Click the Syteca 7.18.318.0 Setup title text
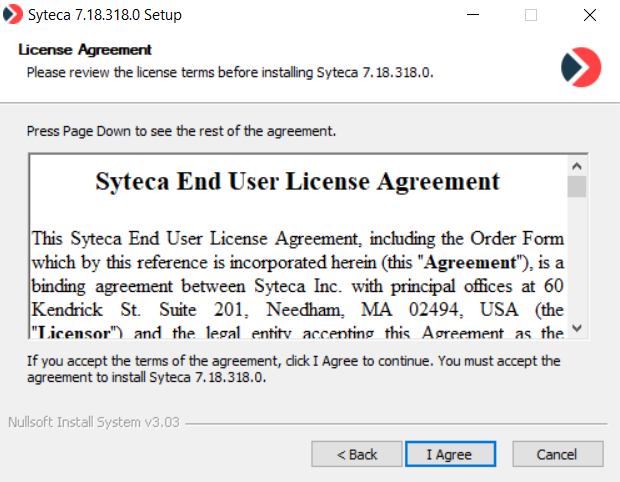This screenshot has height=482, width=620. point(110,15)
